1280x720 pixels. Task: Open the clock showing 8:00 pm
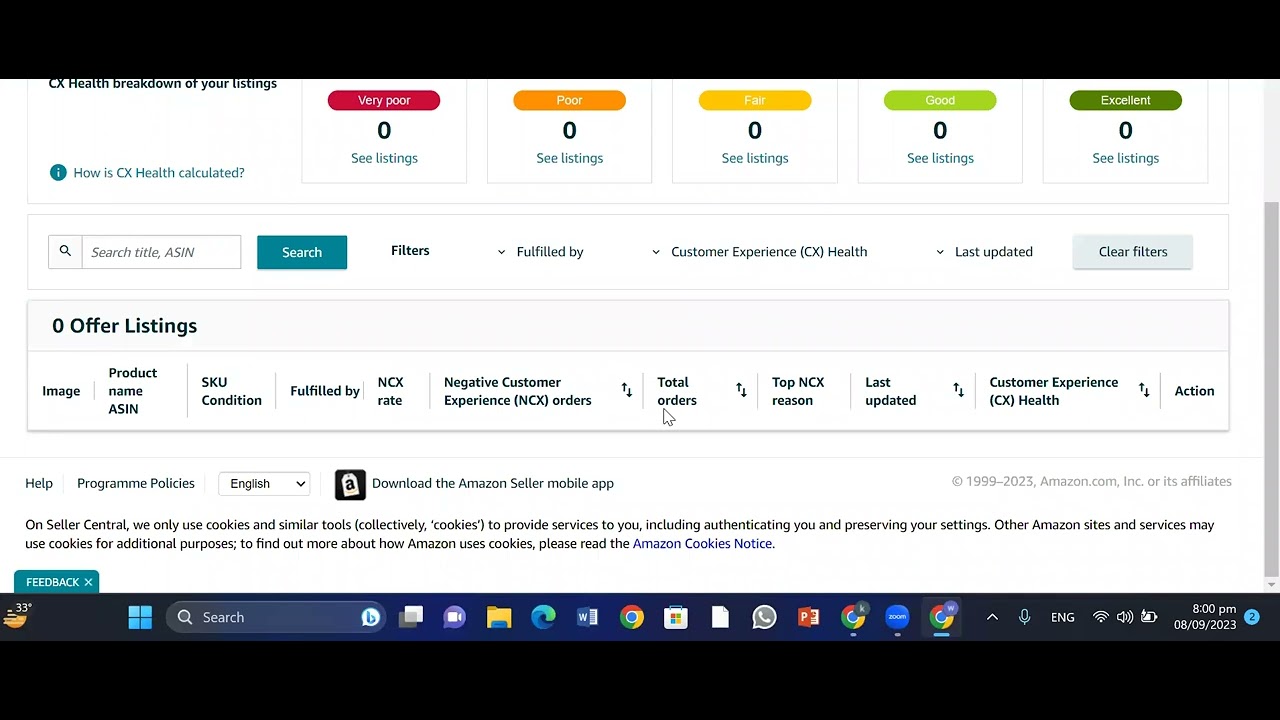tap(1205, 617)
